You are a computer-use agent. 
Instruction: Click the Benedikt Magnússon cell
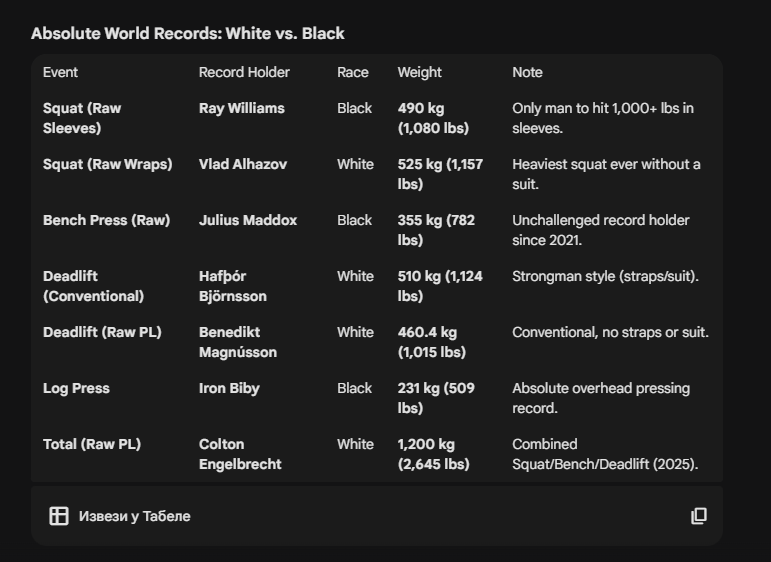pos(237,342)
